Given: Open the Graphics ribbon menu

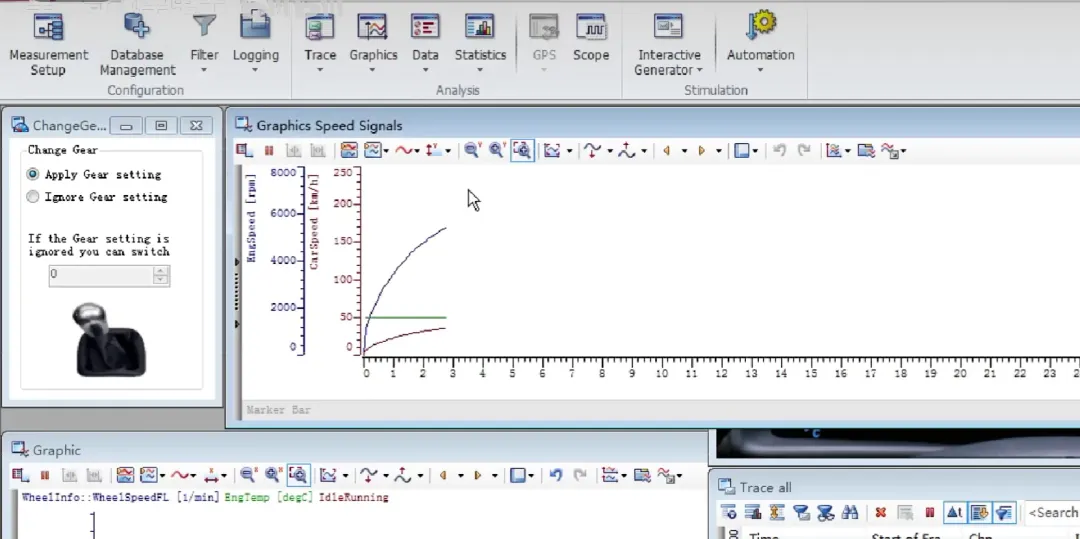Looking at the screenshot, I should click(x=373, y=45).
